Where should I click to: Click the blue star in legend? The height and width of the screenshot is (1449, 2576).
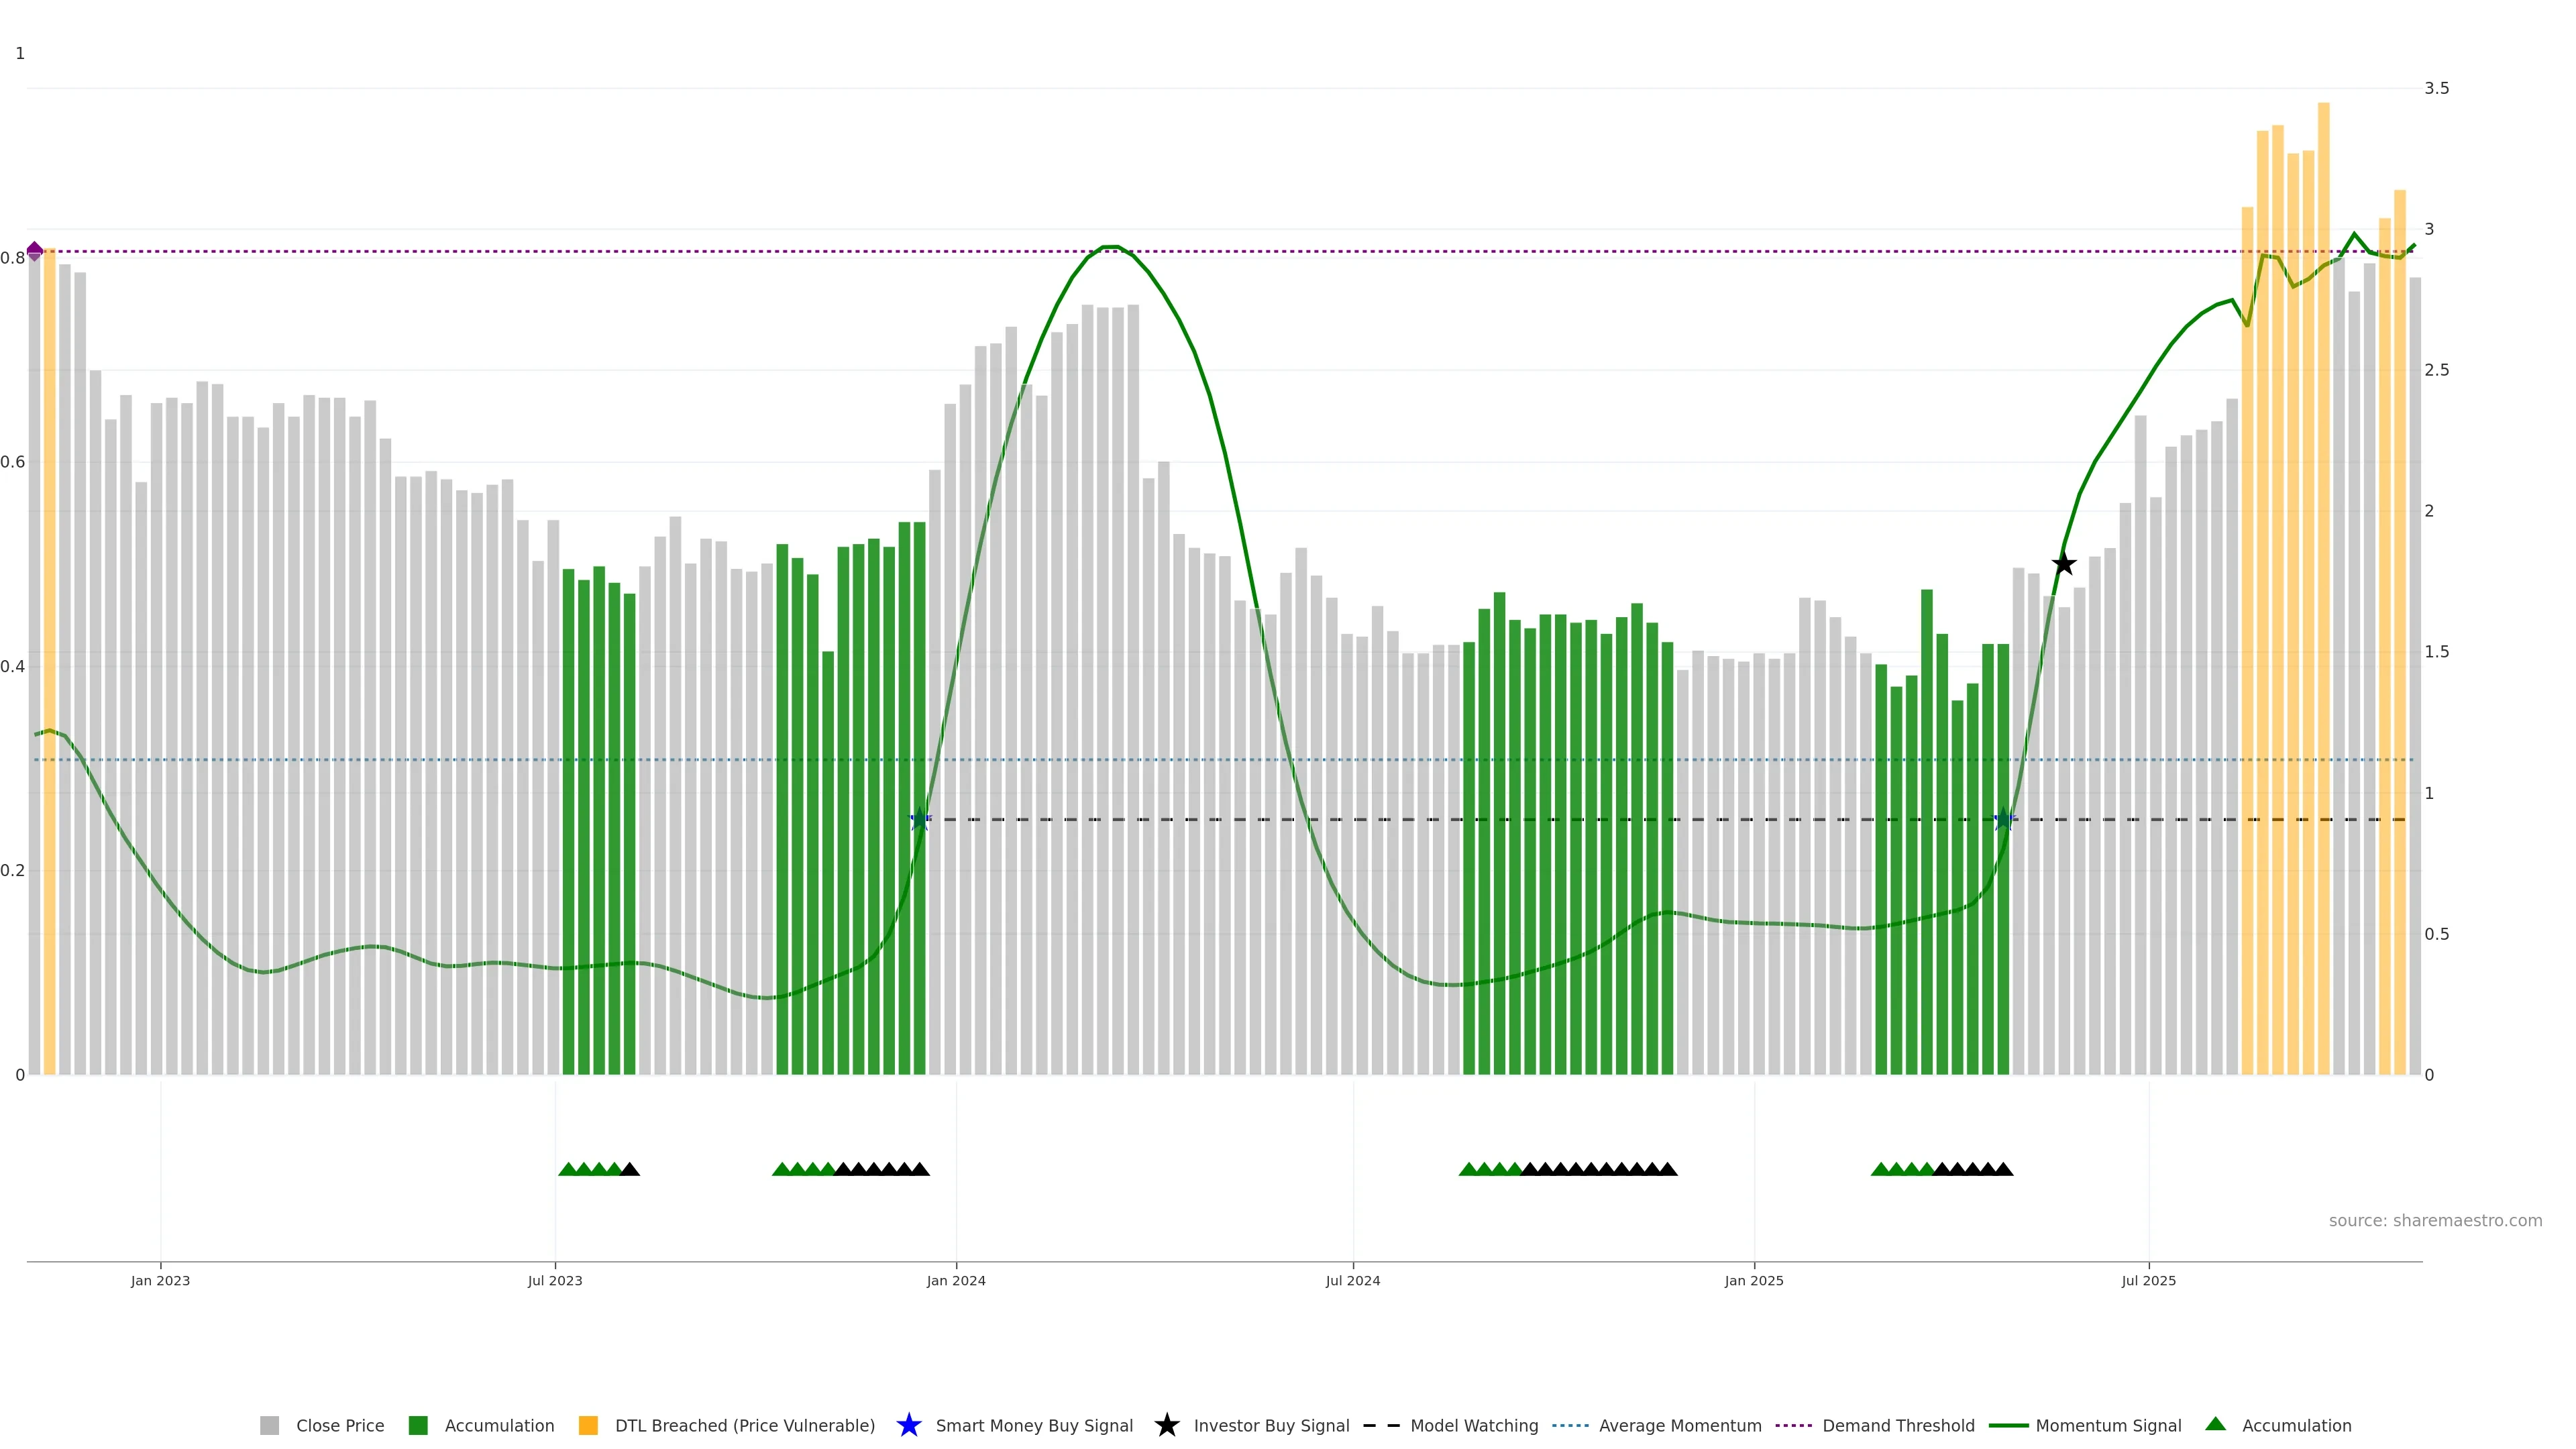[x=908, y=1425]
